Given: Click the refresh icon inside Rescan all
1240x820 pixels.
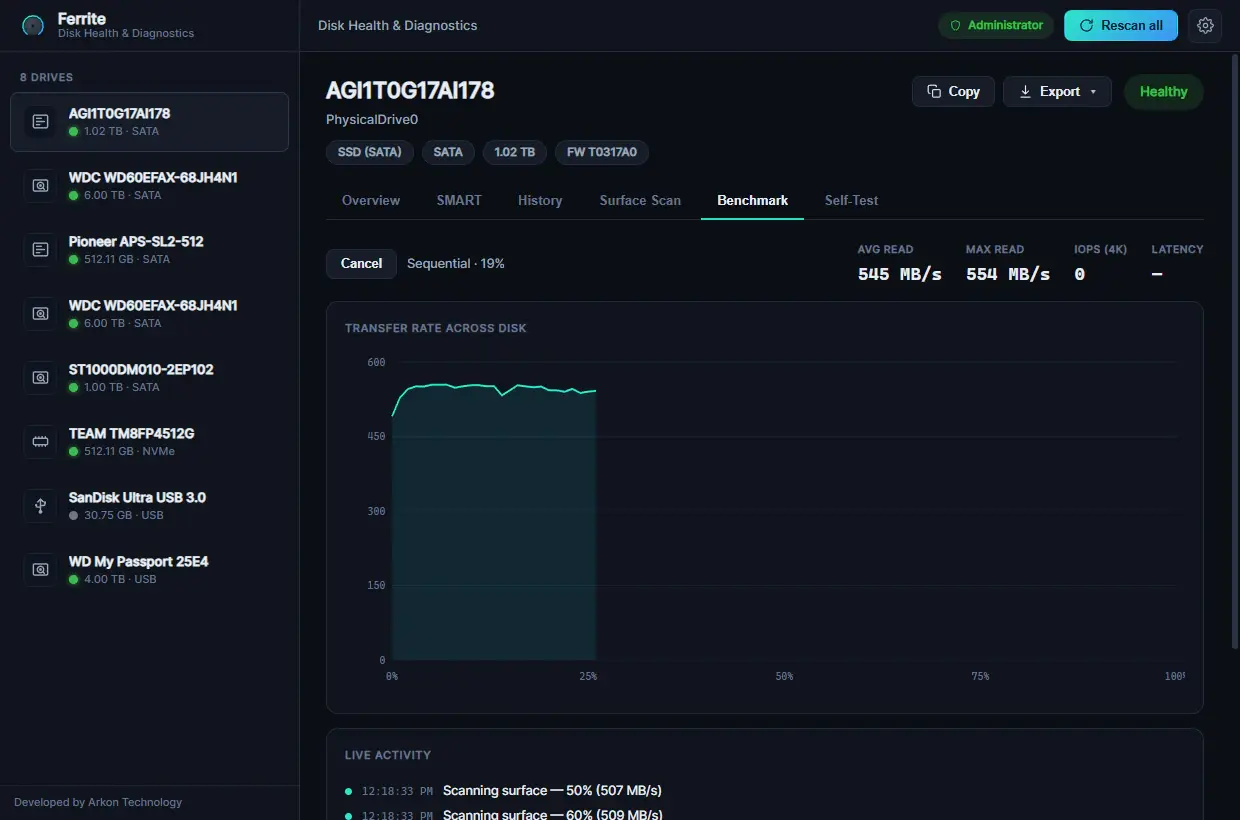Looking at the screenshot, I should click(1086, 25).
